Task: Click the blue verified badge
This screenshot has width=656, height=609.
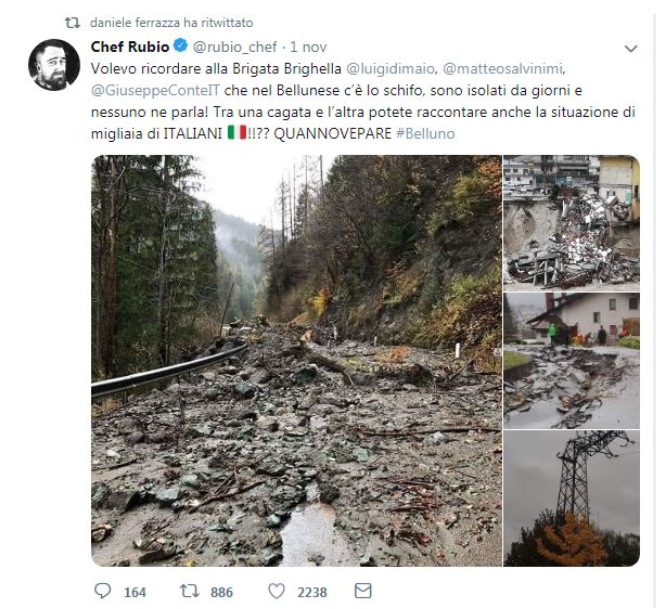Action: point(179,46)
